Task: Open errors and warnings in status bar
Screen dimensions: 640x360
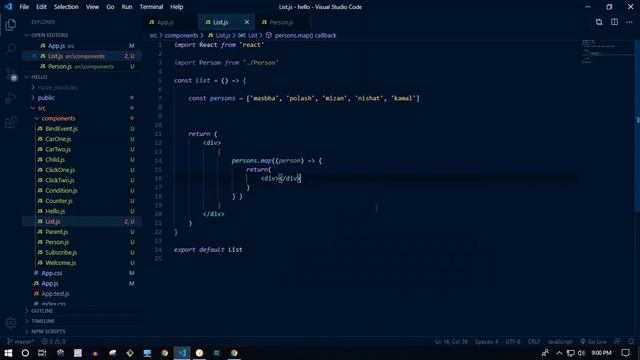Action: (53, 341)
